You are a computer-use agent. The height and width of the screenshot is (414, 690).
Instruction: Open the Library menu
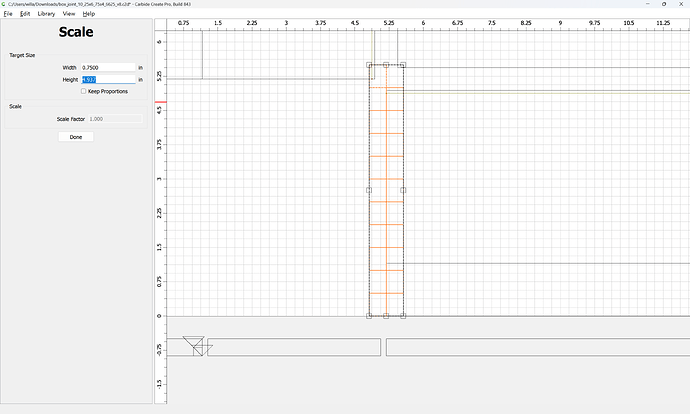46,14
